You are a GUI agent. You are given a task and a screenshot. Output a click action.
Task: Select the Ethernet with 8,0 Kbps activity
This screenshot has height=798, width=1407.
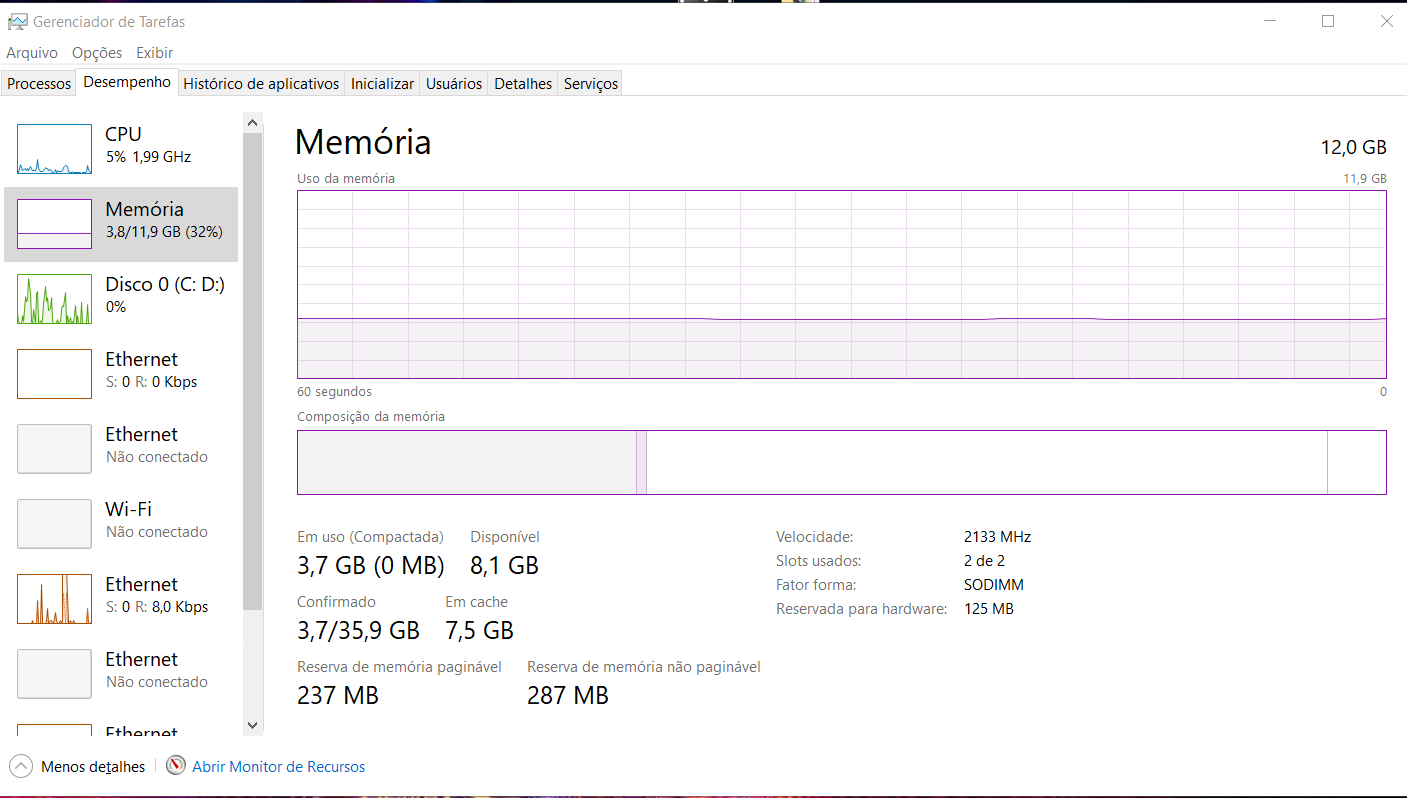(x=121, y=599)
